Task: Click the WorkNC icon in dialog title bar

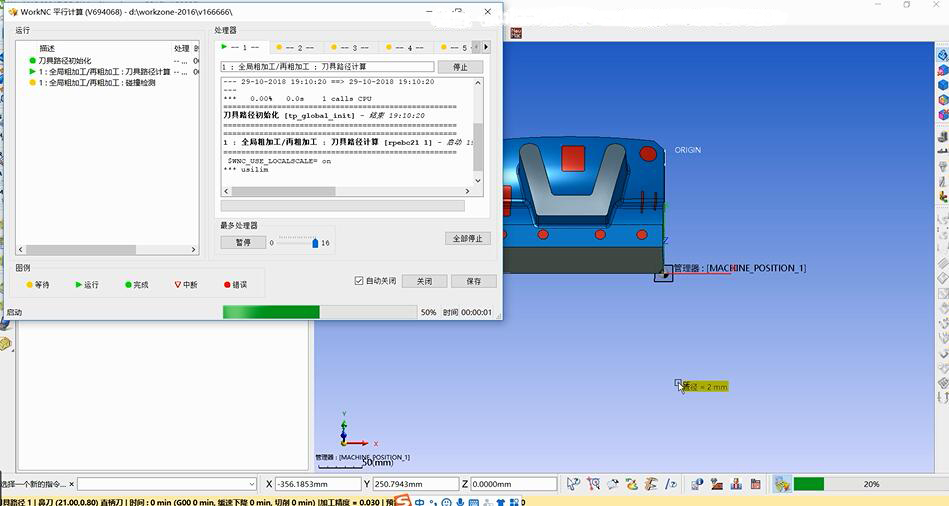Action: pyautogui.click(x=13, y=12)
